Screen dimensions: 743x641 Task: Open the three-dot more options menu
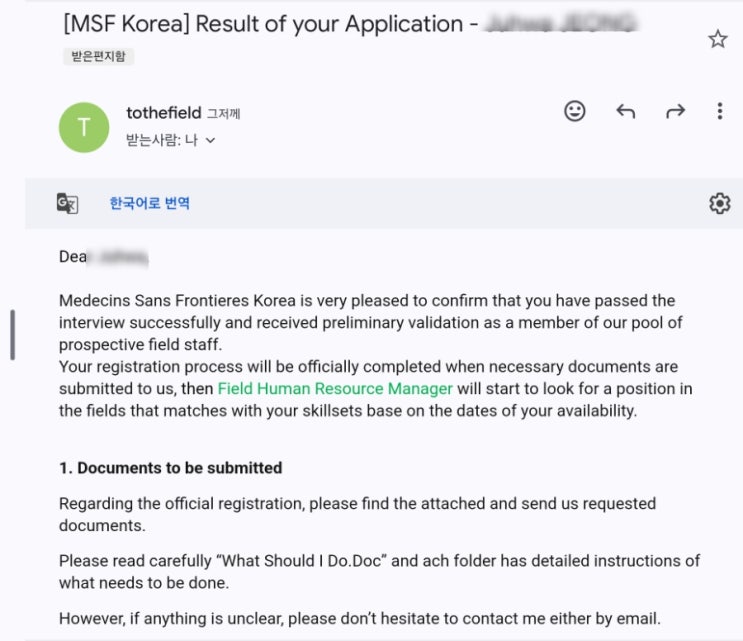pyautogui.click(x=719, y=111)
